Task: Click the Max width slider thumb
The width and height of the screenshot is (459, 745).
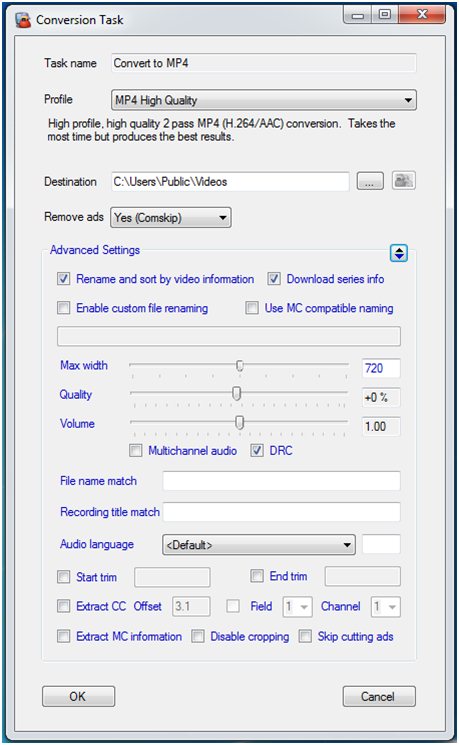Action: (240, 365)
